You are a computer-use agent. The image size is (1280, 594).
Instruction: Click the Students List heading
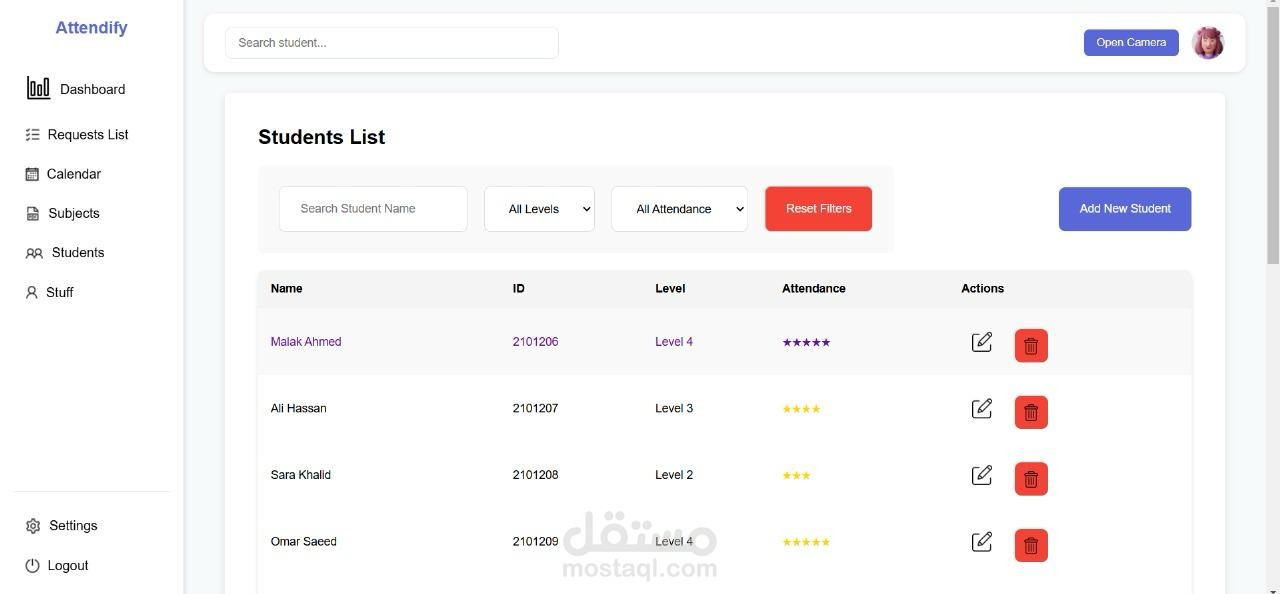coord(321,137)
